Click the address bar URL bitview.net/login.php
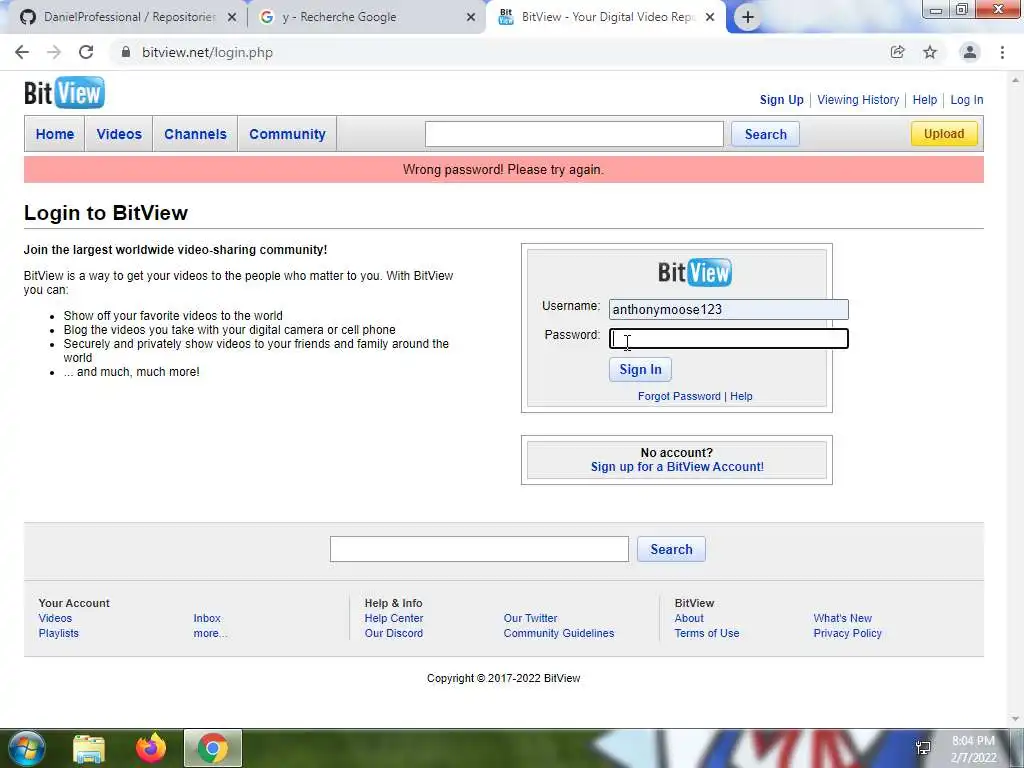 [x=208, y=52]
